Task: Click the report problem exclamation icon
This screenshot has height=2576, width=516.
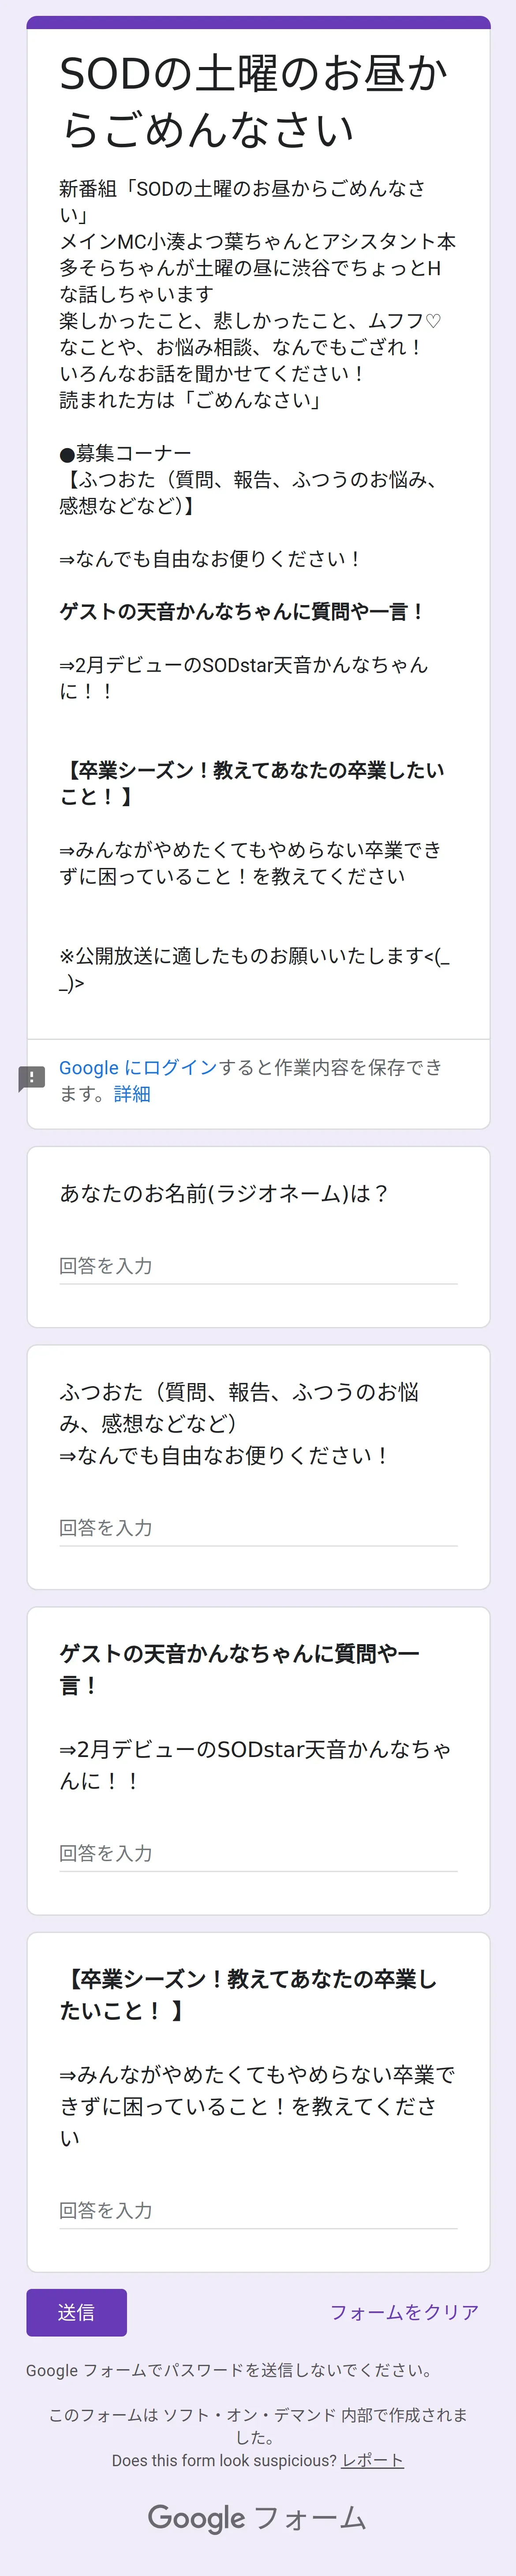Action: 32,1078
